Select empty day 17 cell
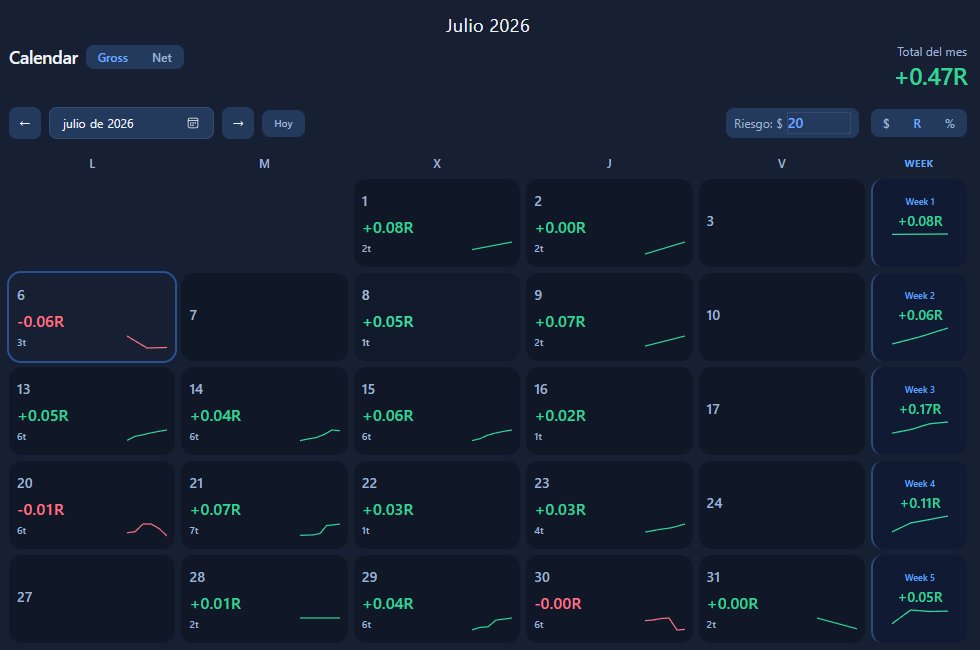The width and height of the screenshot is (980, 650). click(x=782, y=411)
